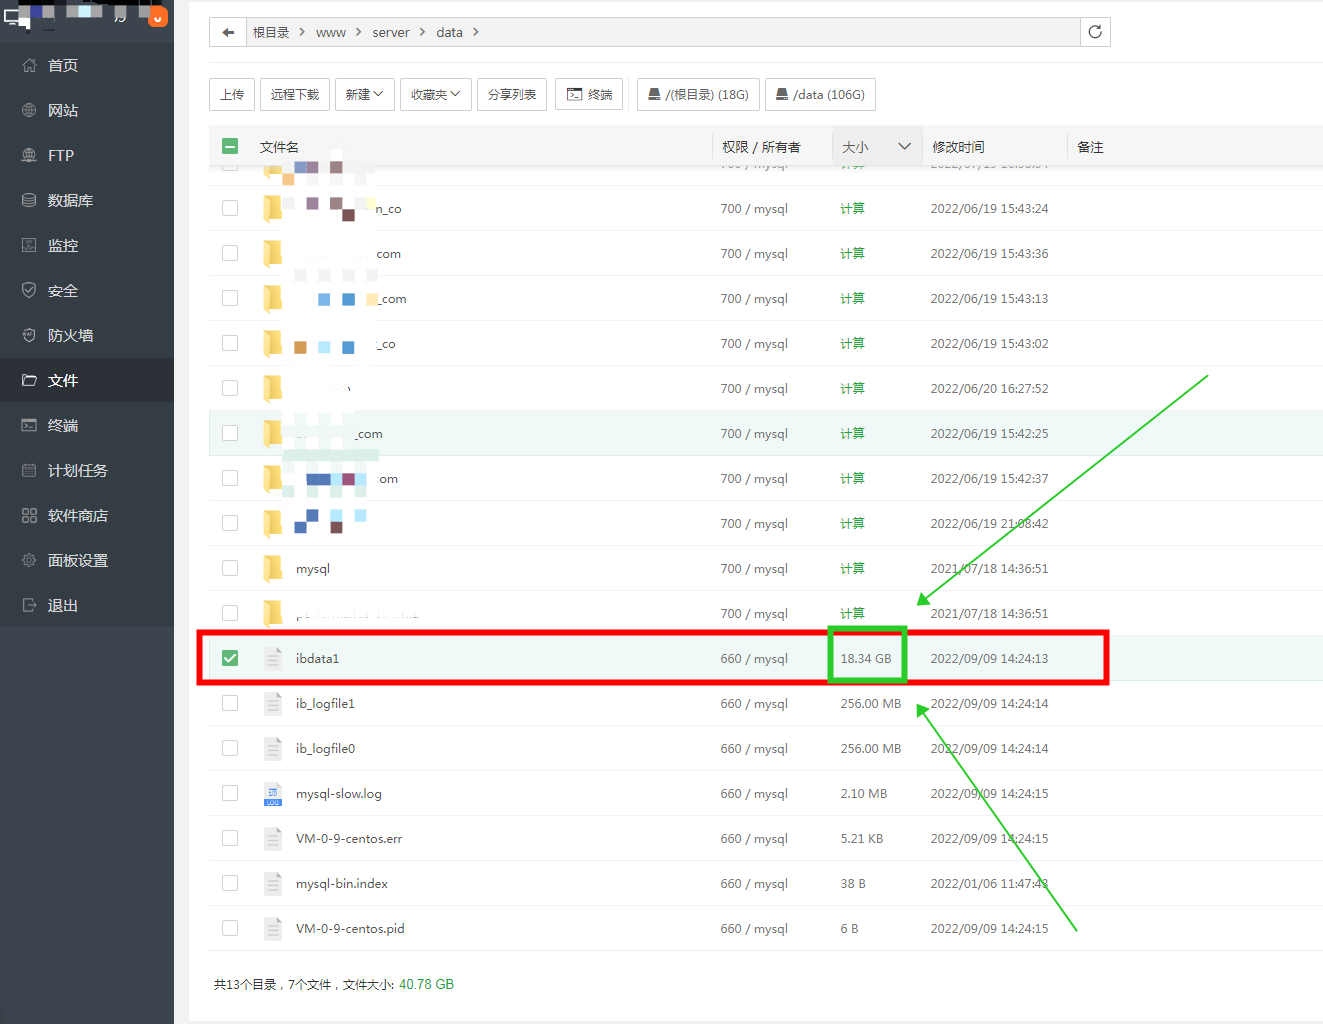Select the /data (106G) disk button
This screenshot has height=1024, width=1323.
821,94
